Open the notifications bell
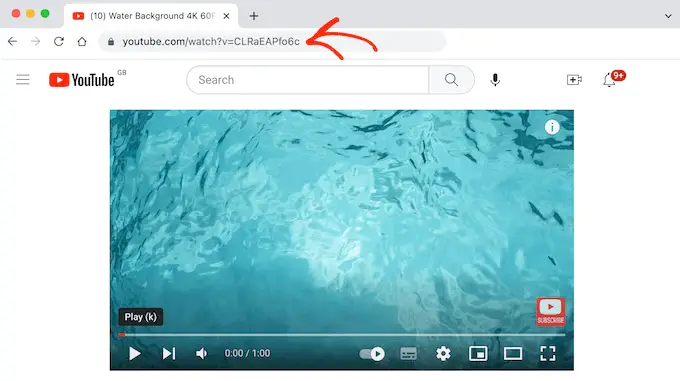The height and width of the screenshot is (381, 680). 609,80
